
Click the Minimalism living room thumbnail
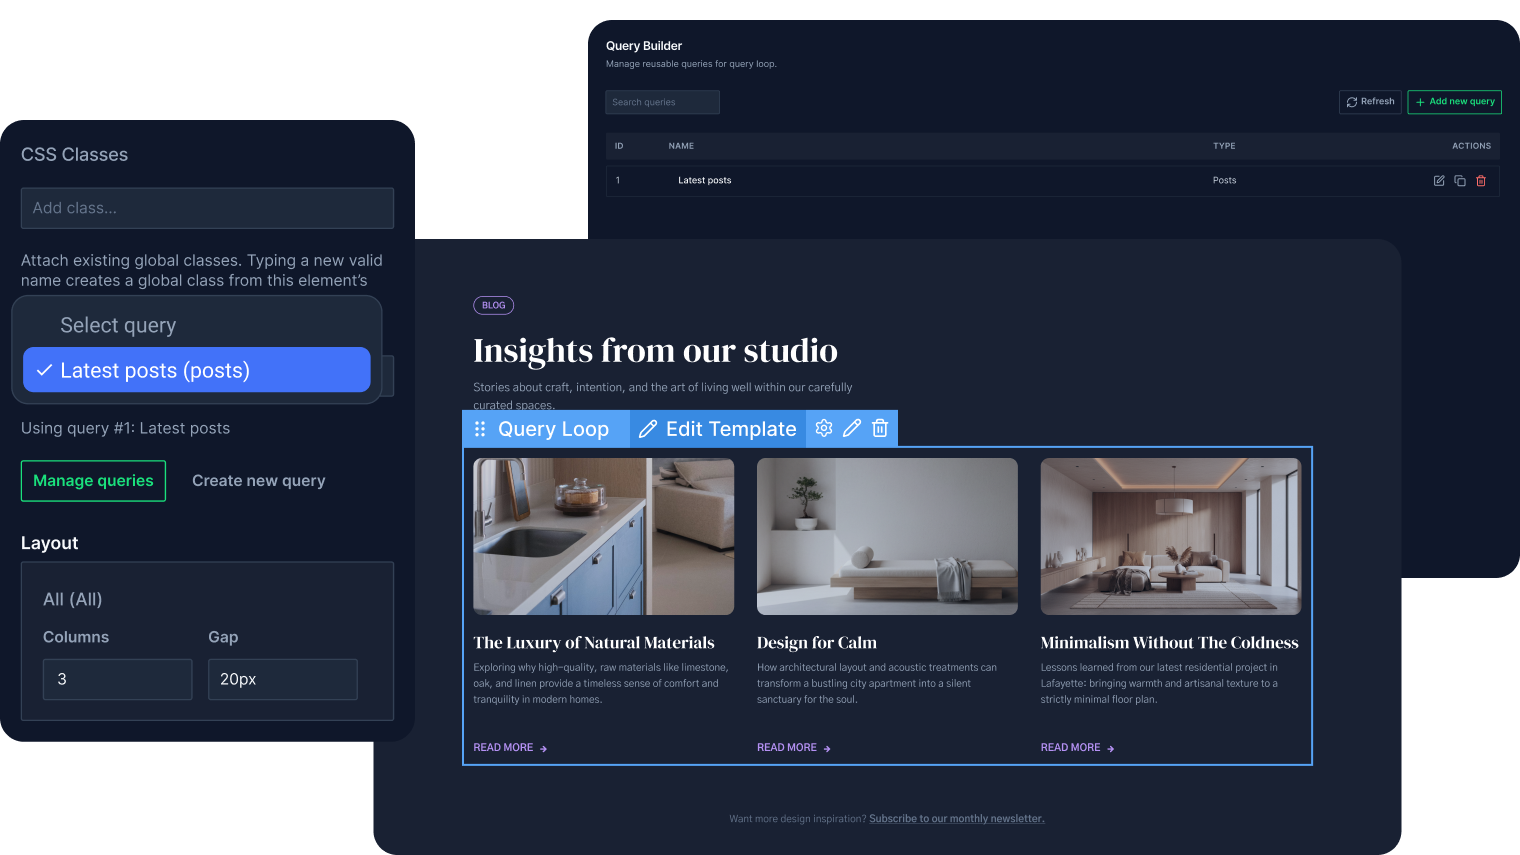[x=1171, y=537]
